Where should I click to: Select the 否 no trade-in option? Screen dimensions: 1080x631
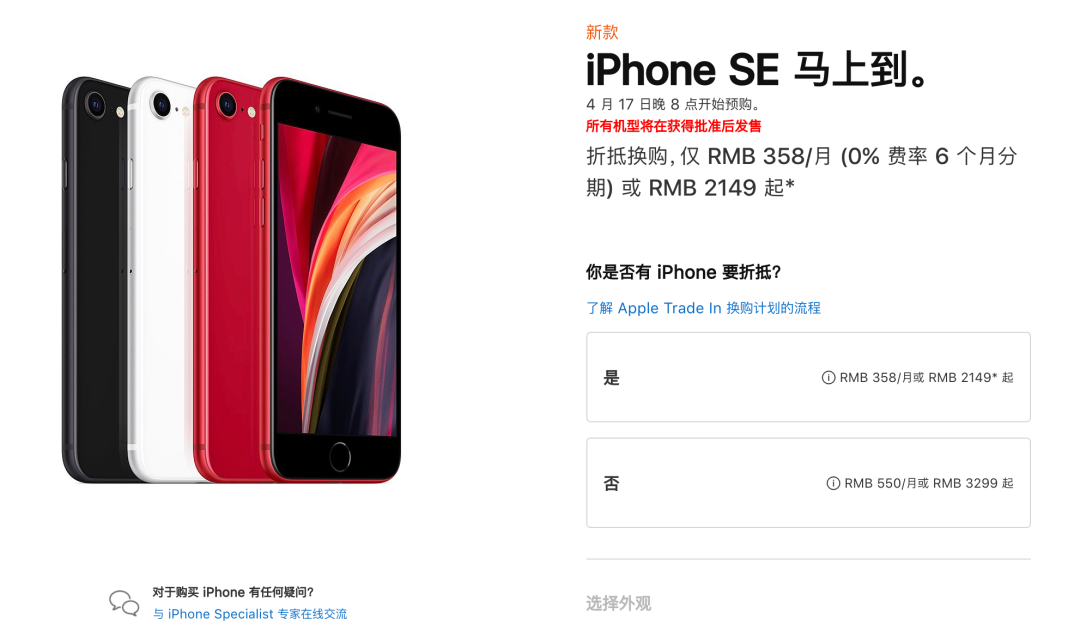[808, 483]
